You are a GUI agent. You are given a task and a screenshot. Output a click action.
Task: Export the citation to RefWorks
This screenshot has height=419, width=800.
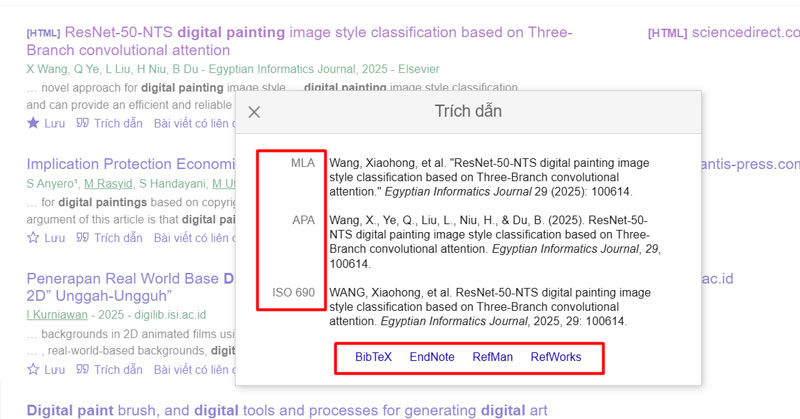[555, 357]
